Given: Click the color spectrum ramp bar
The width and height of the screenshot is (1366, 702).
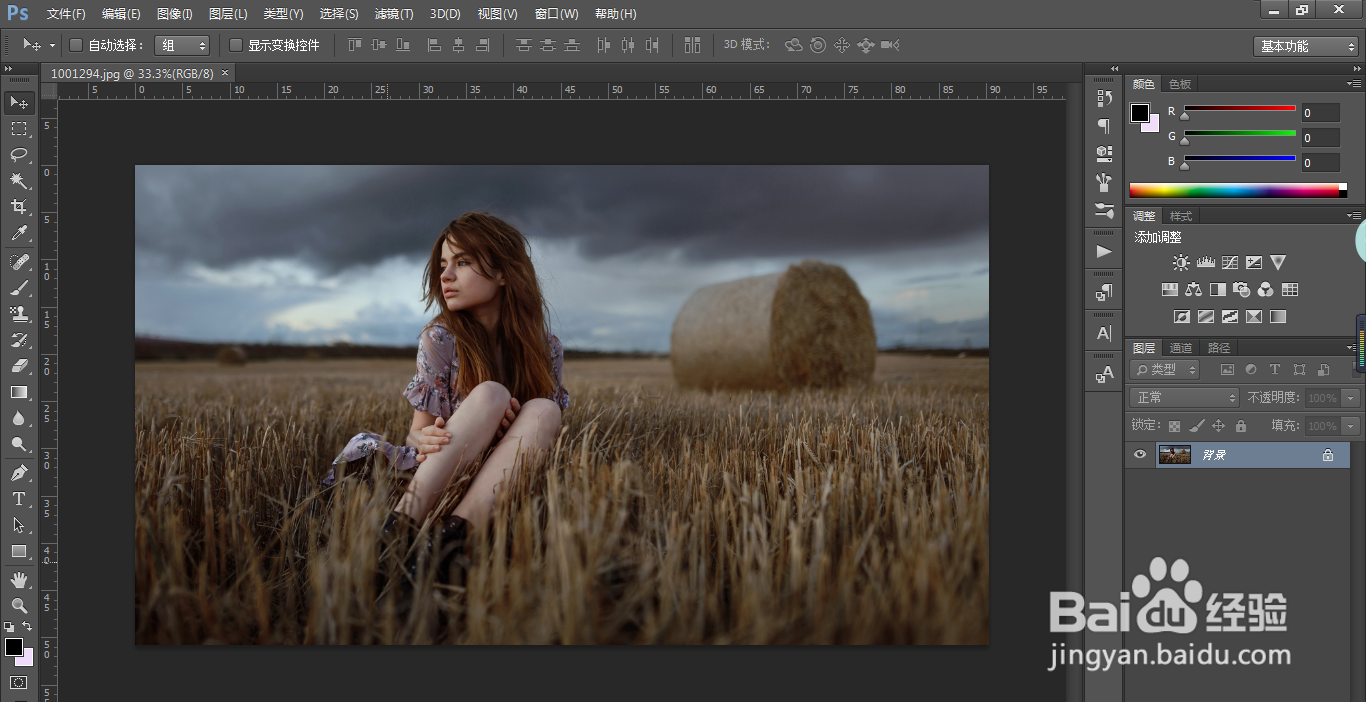Looking at the screenshot, I should (1235, 190).
